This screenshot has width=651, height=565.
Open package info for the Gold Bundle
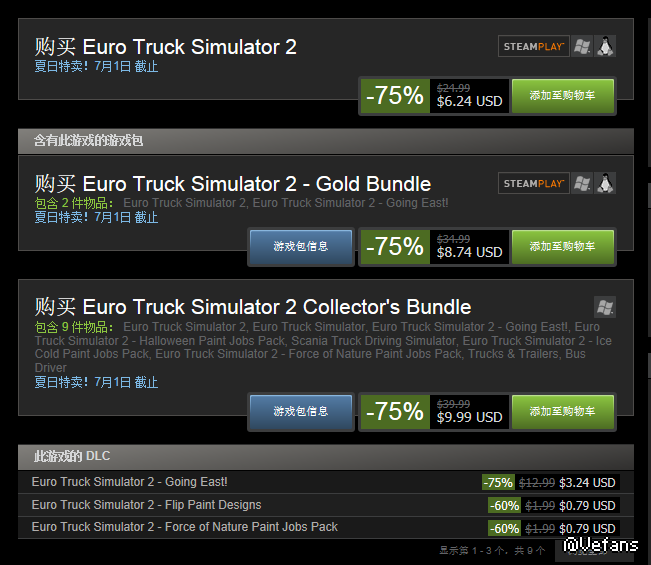pos(300,247)
